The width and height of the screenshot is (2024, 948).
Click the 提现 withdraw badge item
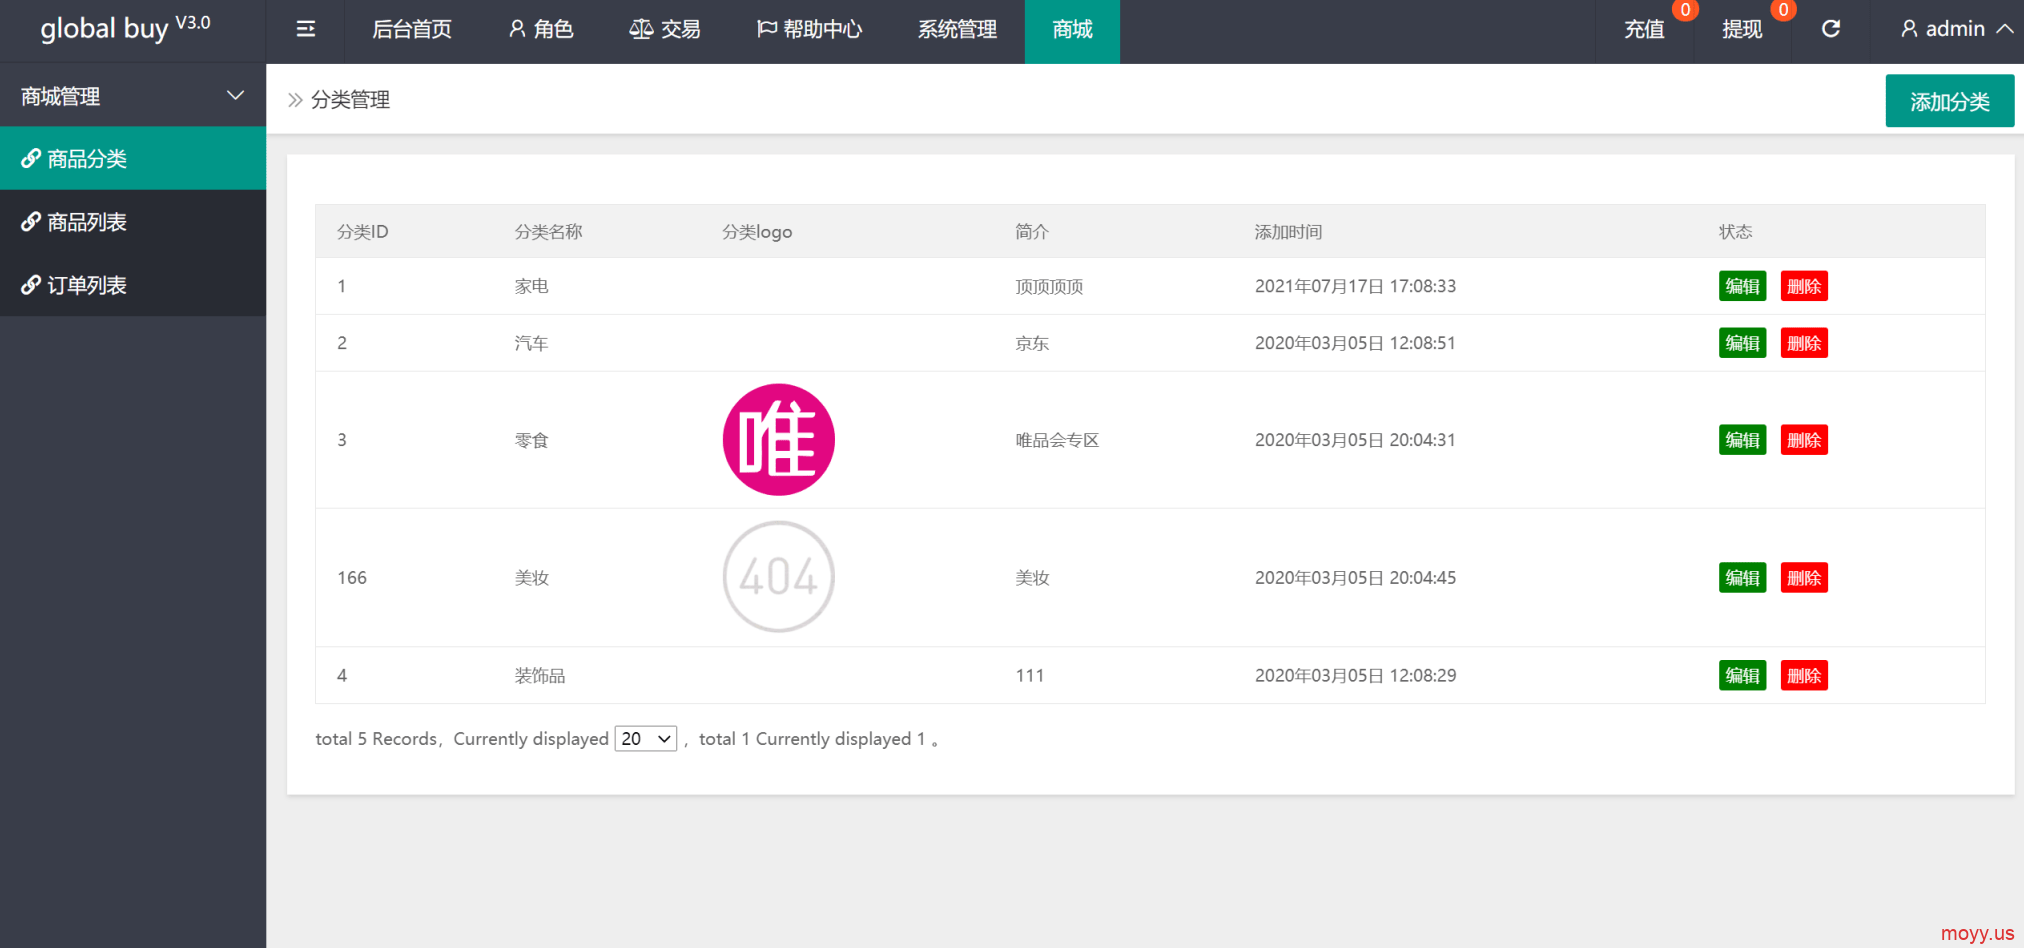click(x=1741, y=30)
